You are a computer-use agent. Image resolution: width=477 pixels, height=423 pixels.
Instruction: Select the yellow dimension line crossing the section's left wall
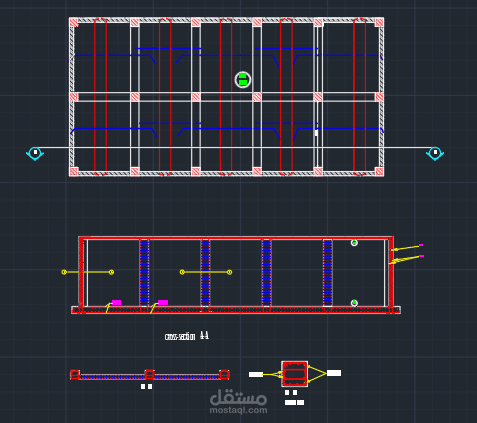(x=88, y=272)
